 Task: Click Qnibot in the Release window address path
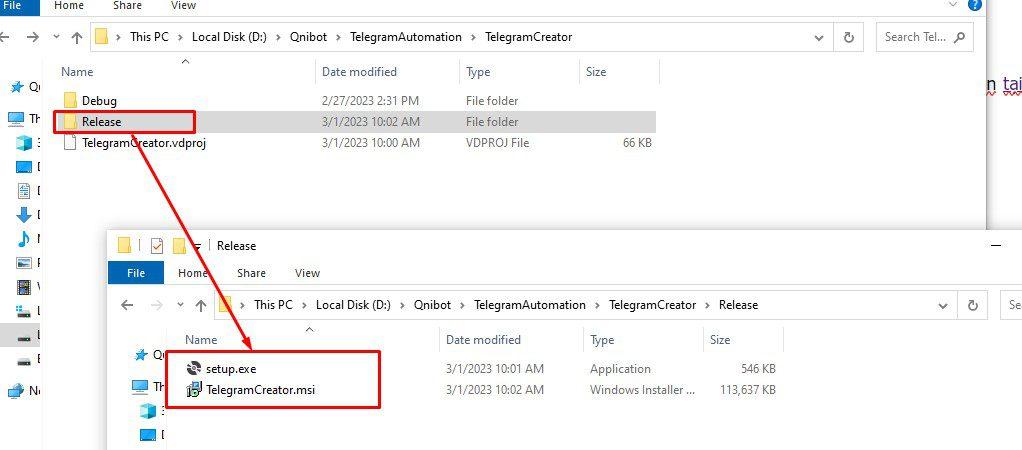coord(432,305)
